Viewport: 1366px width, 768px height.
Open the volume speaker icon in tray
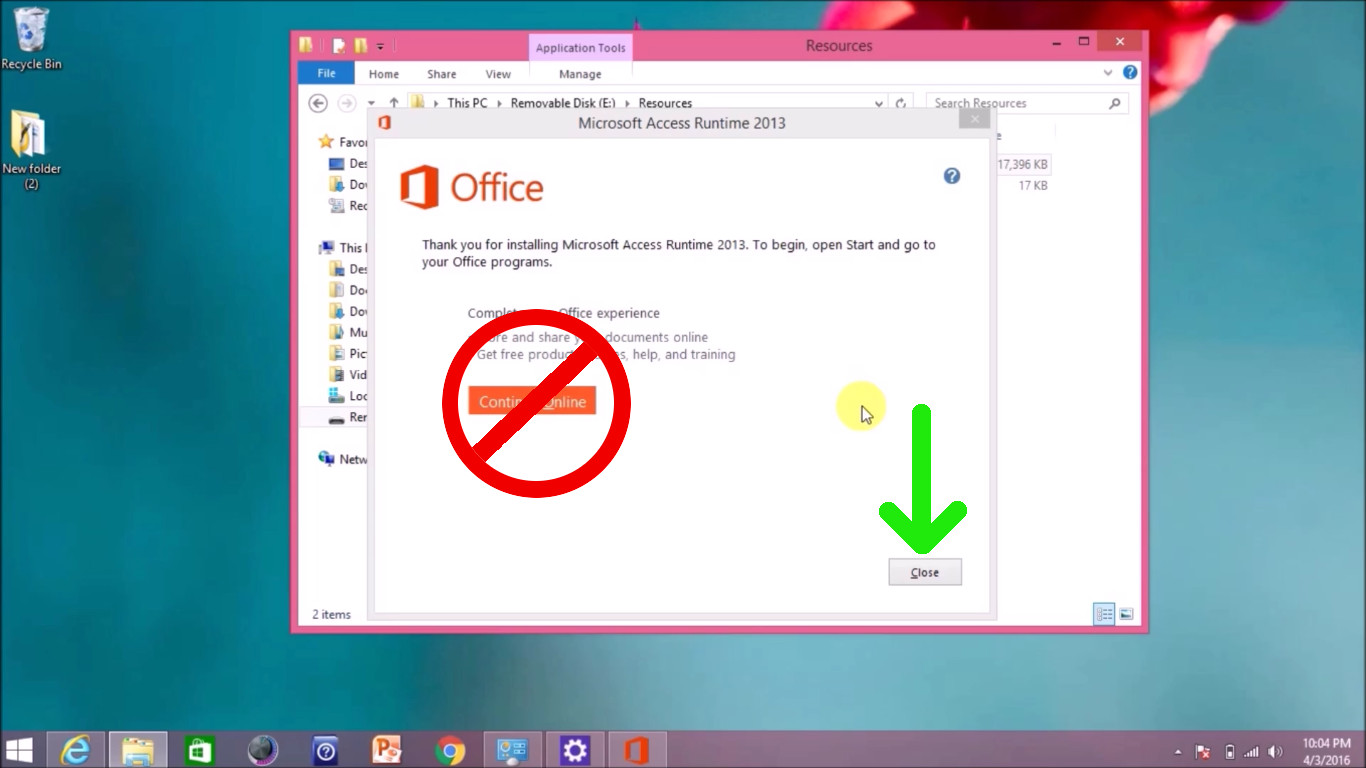1275,752
